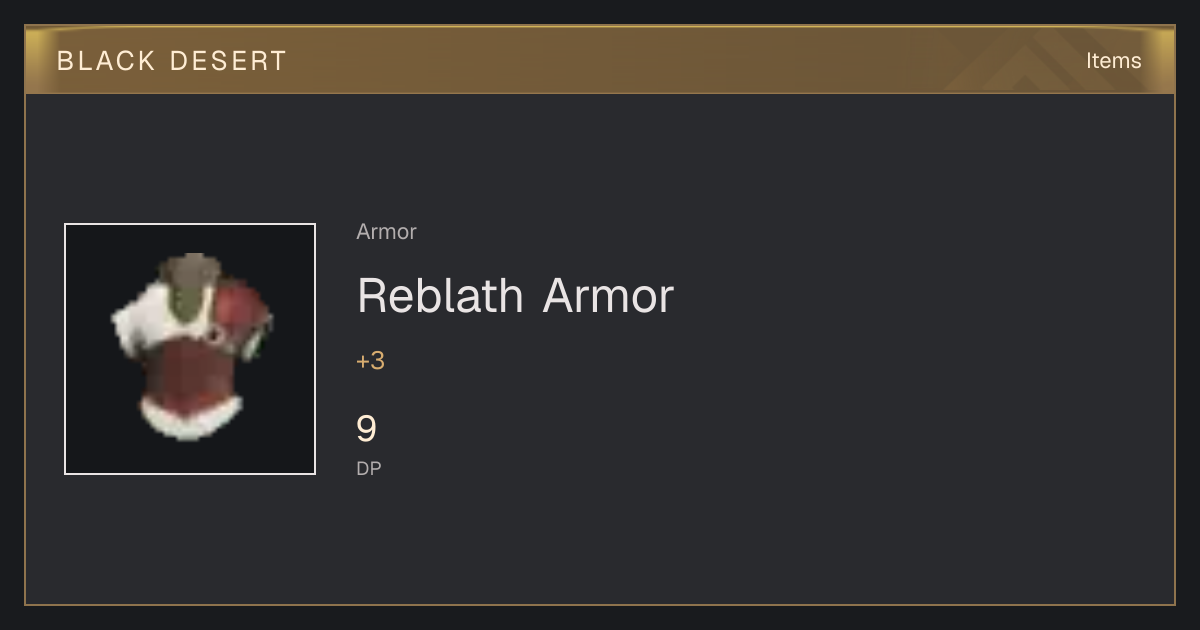Click the Reblath Armor item icon
This screenshot has width=1200, height=630.
pyautogui.click(x=190, y=349)
